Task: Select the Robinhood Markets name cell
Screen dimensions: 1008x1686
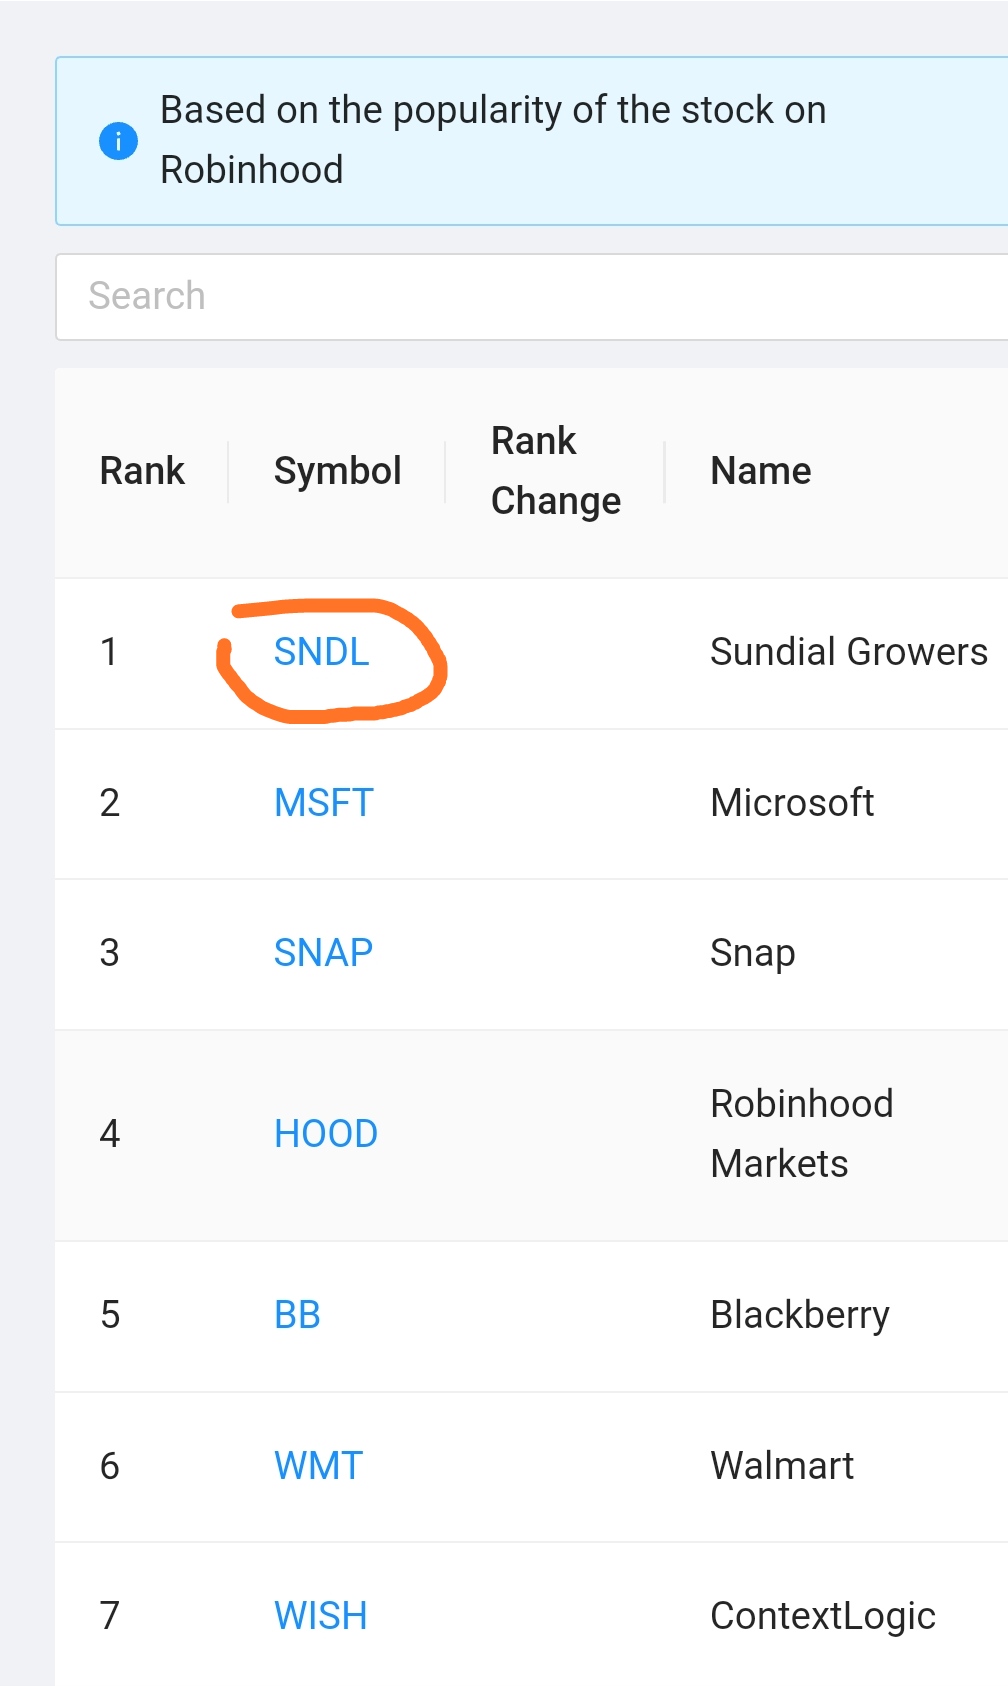Action: [801, 1134]
